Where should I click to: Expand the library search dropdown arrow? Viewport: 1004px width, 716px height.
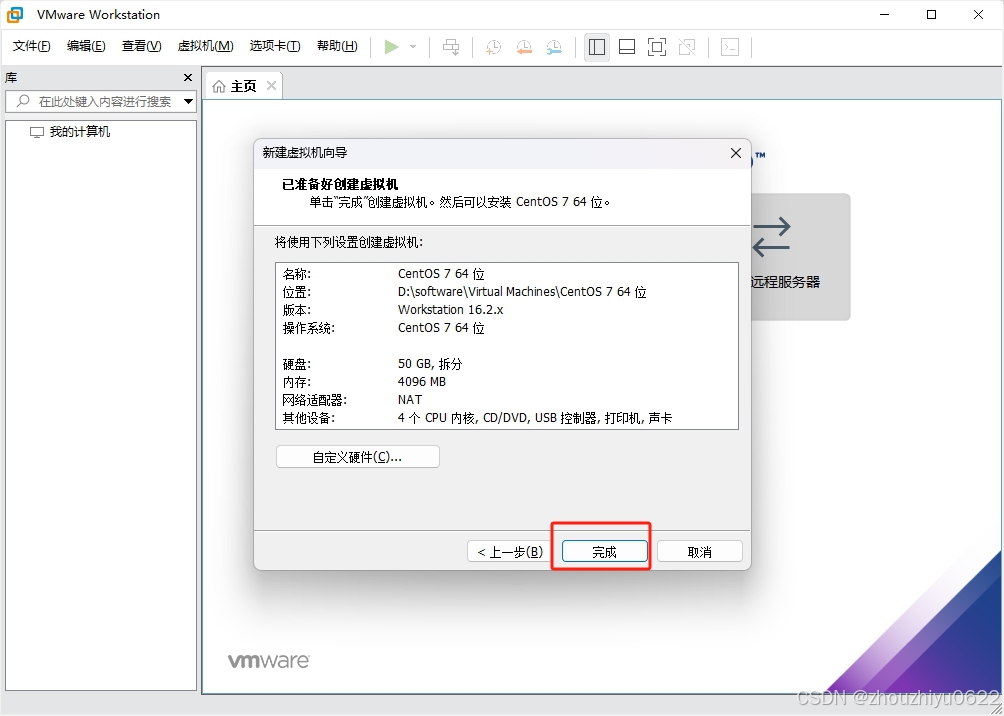pyautogui.click(x=188, y=101)
